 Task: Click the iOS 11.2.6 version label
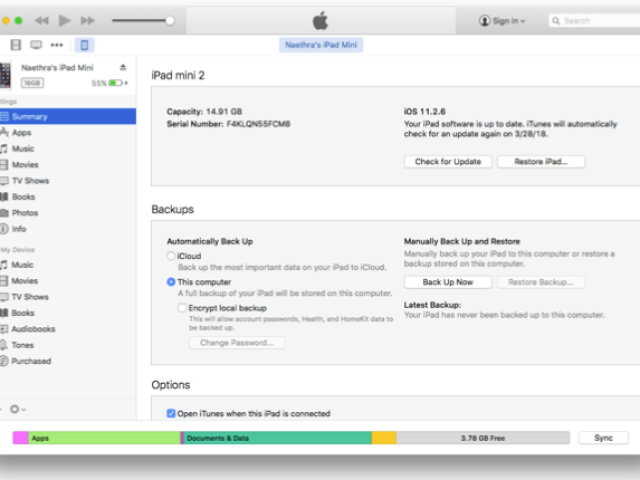tap(424, 111)
